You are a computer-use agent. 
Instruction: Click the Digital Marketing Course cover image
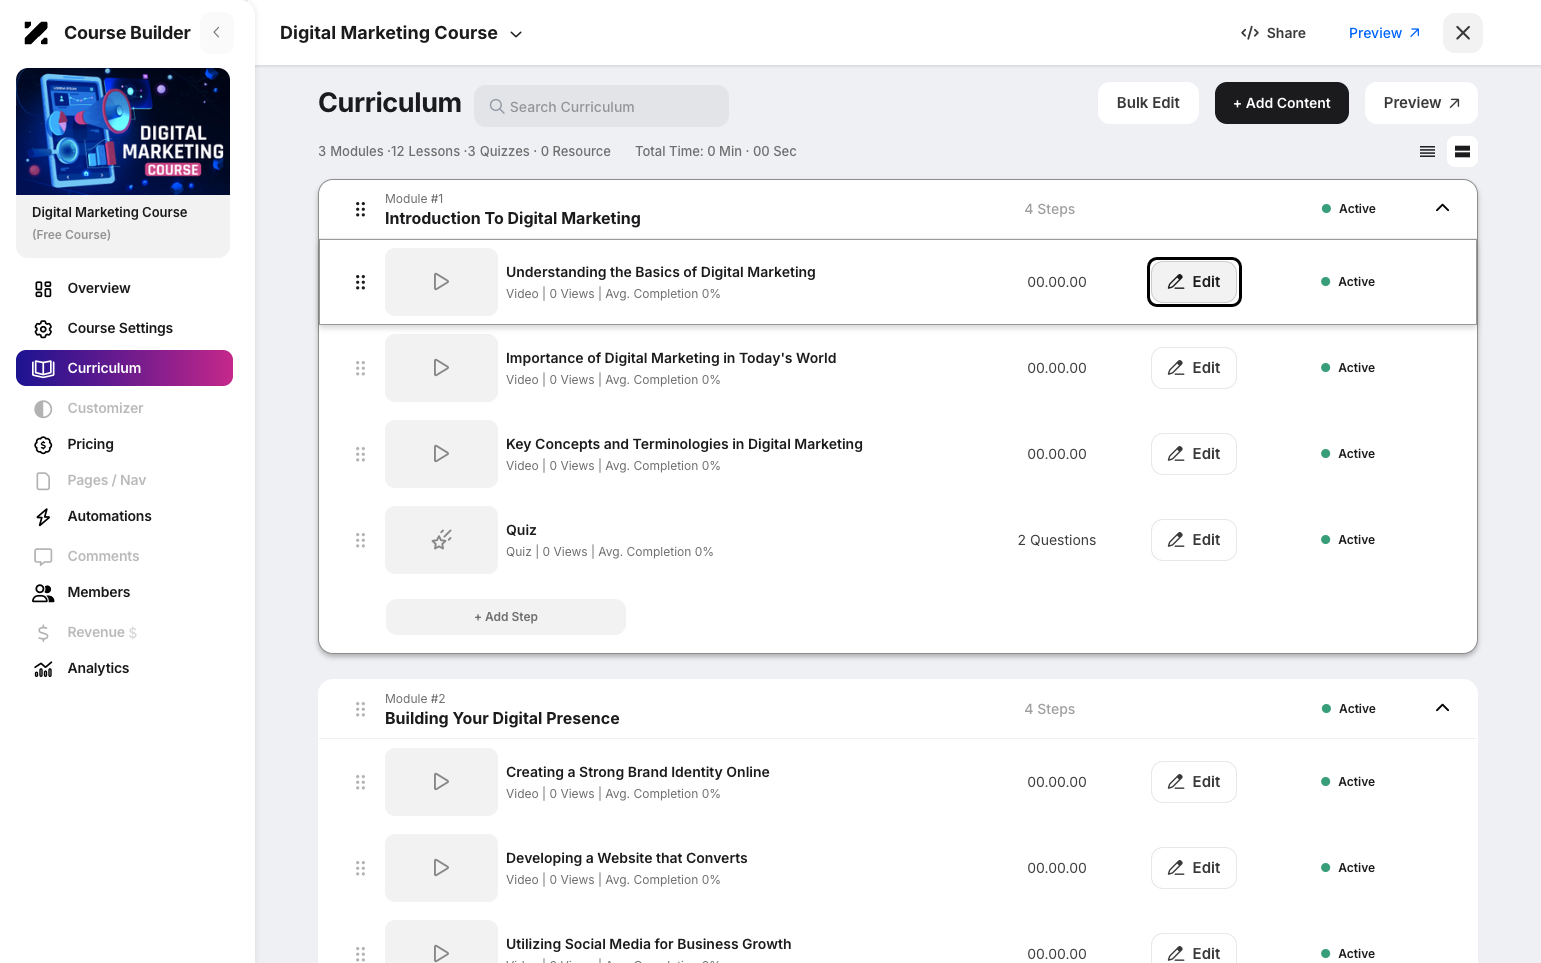(x=123, y=132)
